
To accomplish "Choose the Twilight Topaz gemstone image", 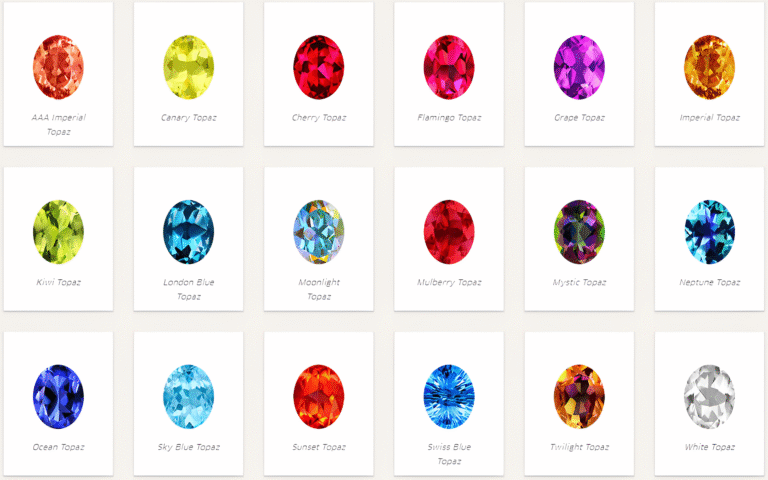I will [x=579, y=396].
